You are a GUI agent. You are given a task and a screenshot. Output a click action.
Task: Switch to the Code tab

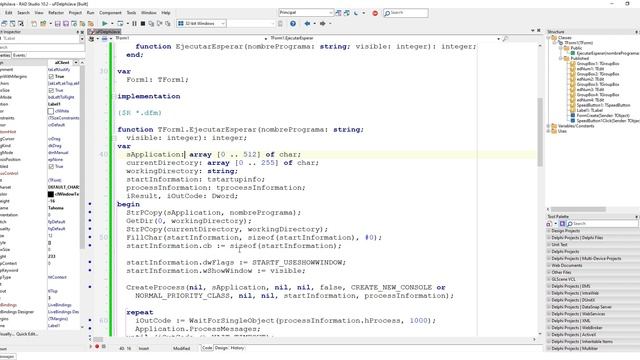(207, 348)
